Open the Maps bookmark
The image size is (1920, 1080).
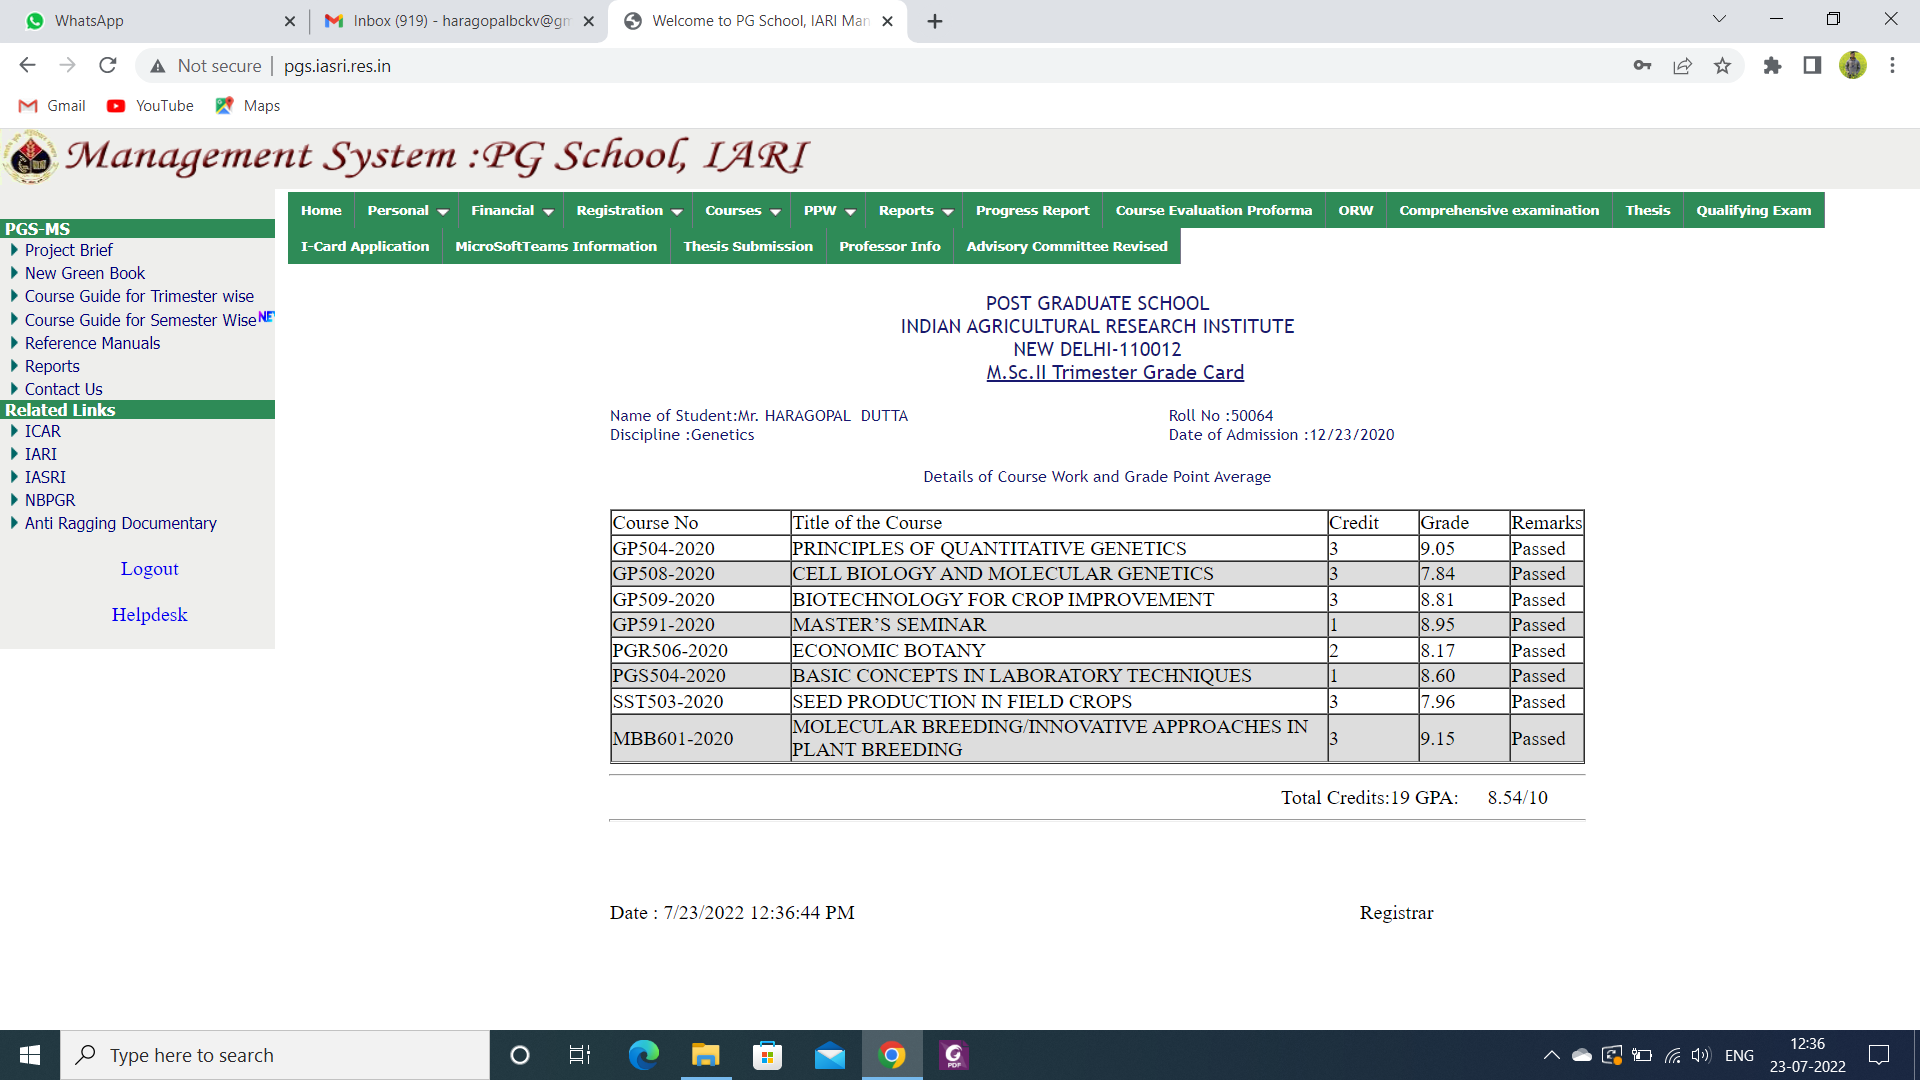248,106
